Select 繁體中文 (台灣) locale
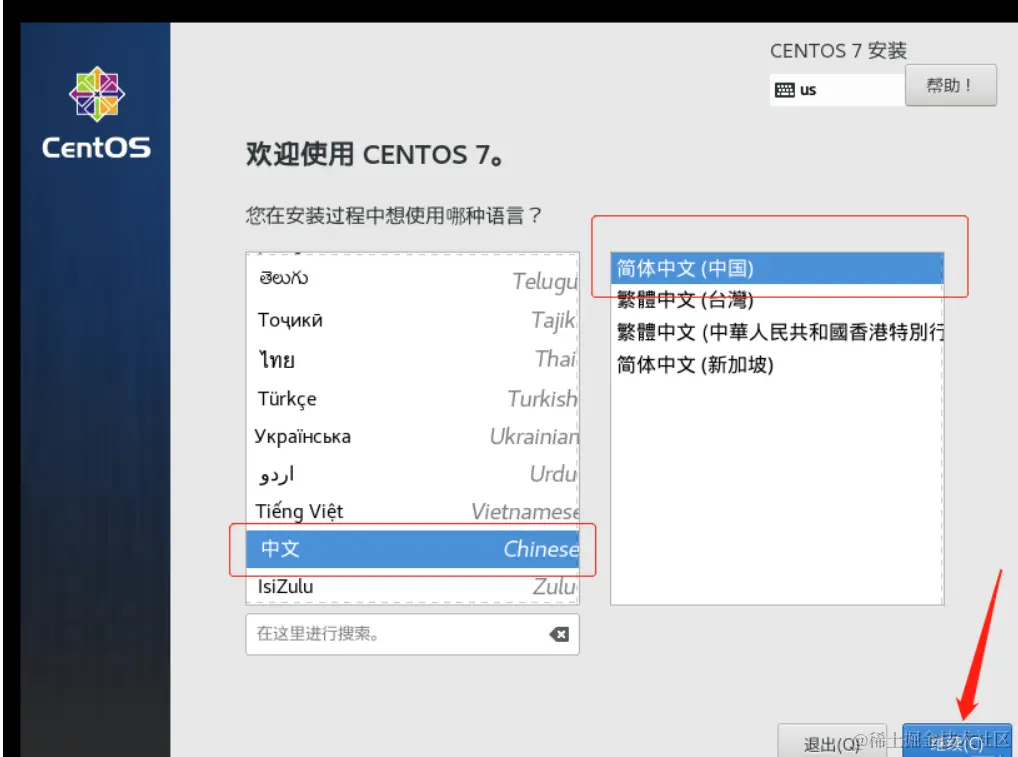This screenshot has height=757, width=1018. pos(776,300)
